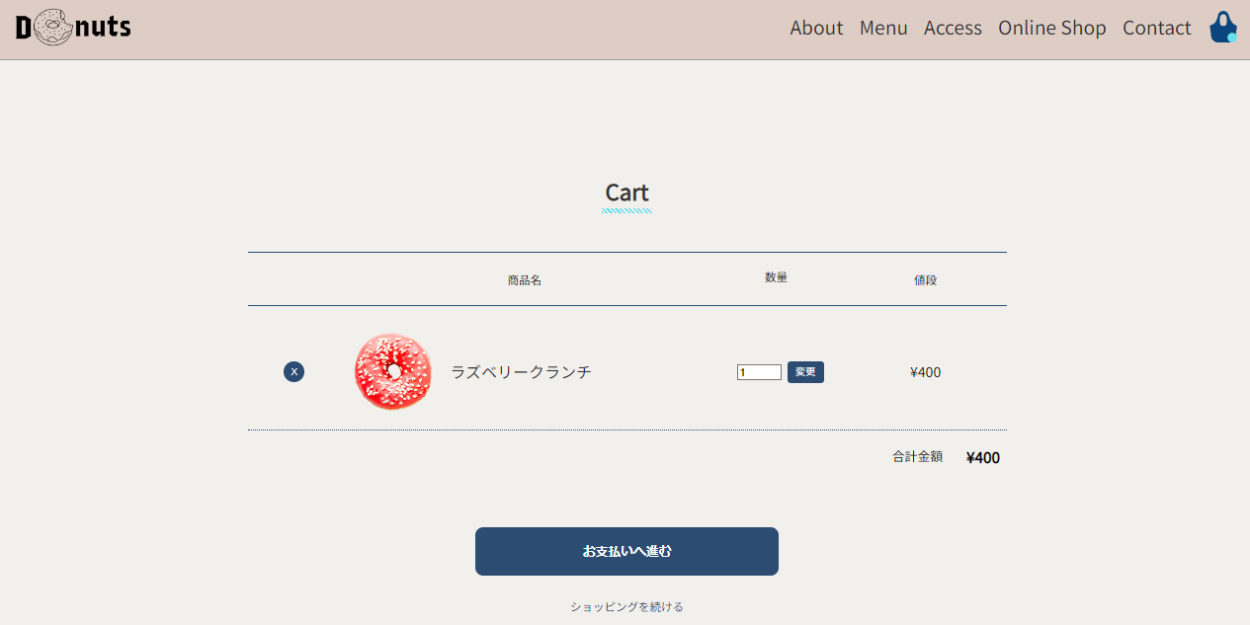Click the ショッピングを続ける link
The image size is (1250, 625).
click(x=627, y=607)
